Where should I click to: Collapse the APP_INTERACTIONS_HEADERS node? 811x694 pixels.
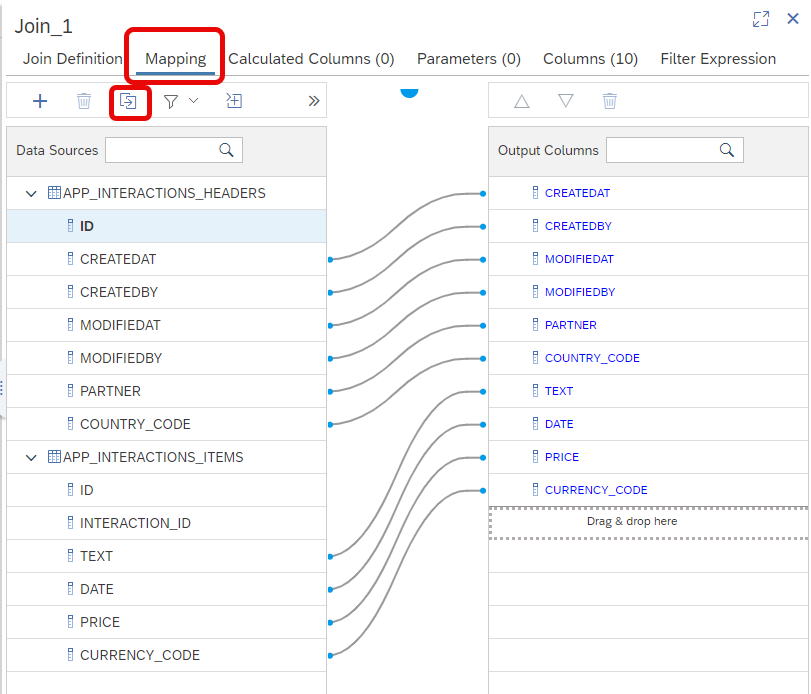point(31,194)
